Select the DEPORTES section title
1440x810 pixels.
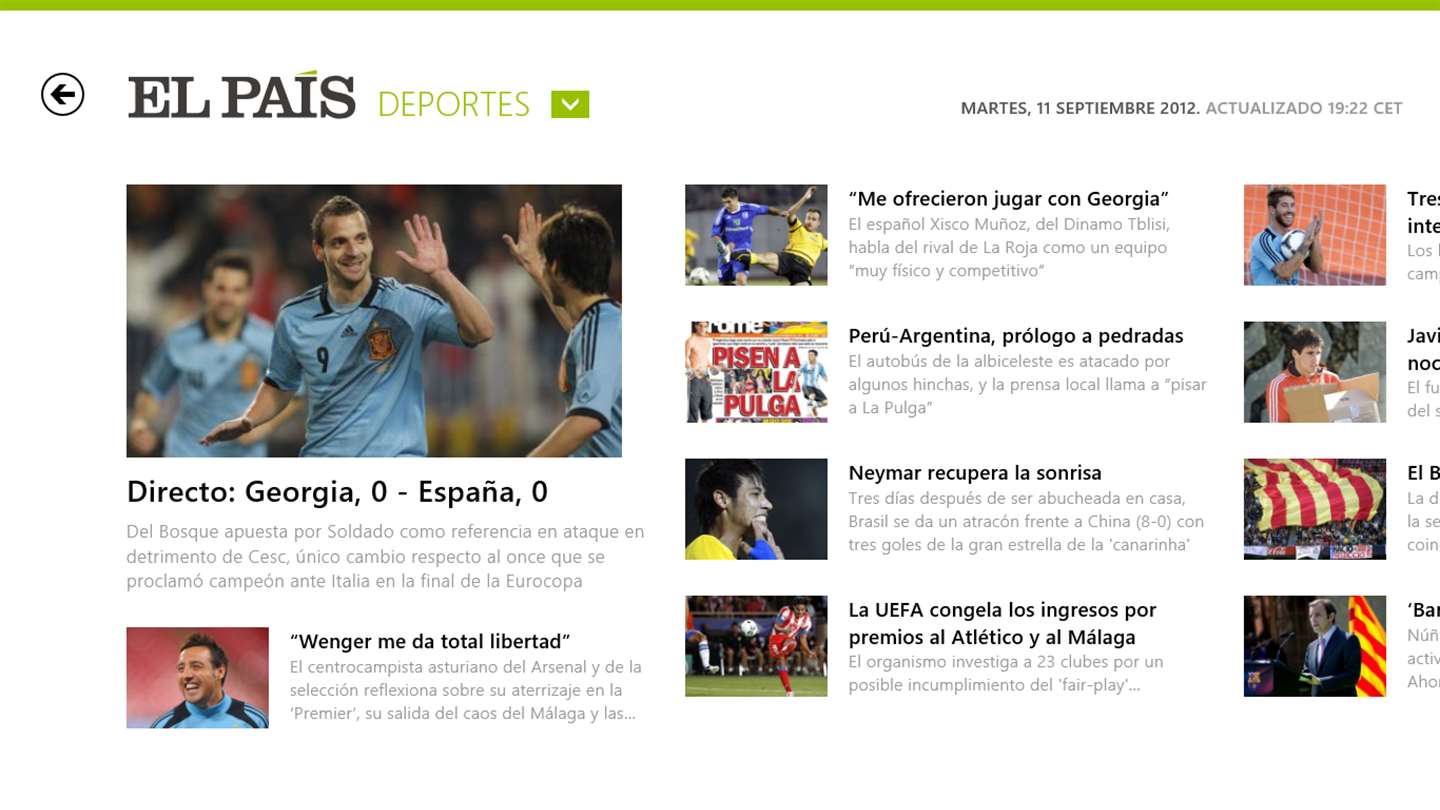tap(454, 104)
